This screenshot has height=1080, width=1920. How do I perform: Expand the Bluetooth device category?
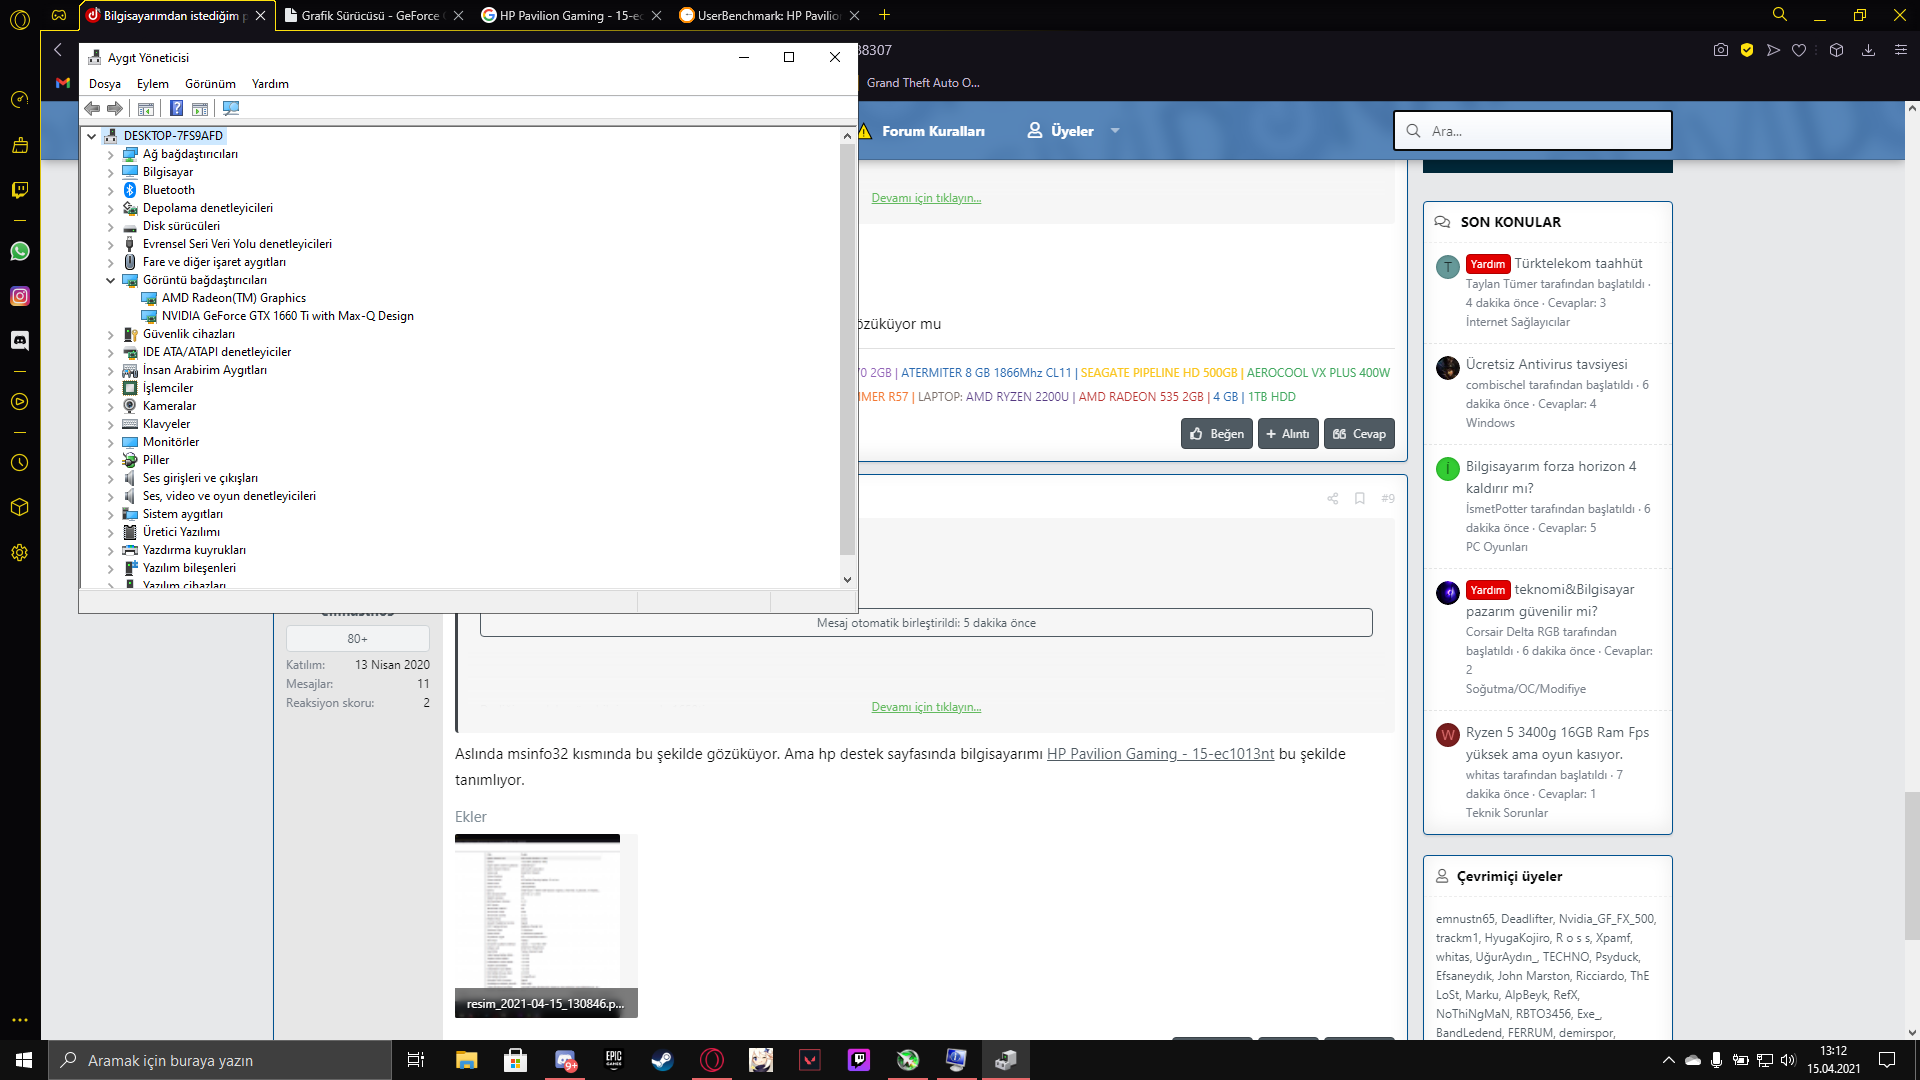pyautogui.click(x=111, y=190)
